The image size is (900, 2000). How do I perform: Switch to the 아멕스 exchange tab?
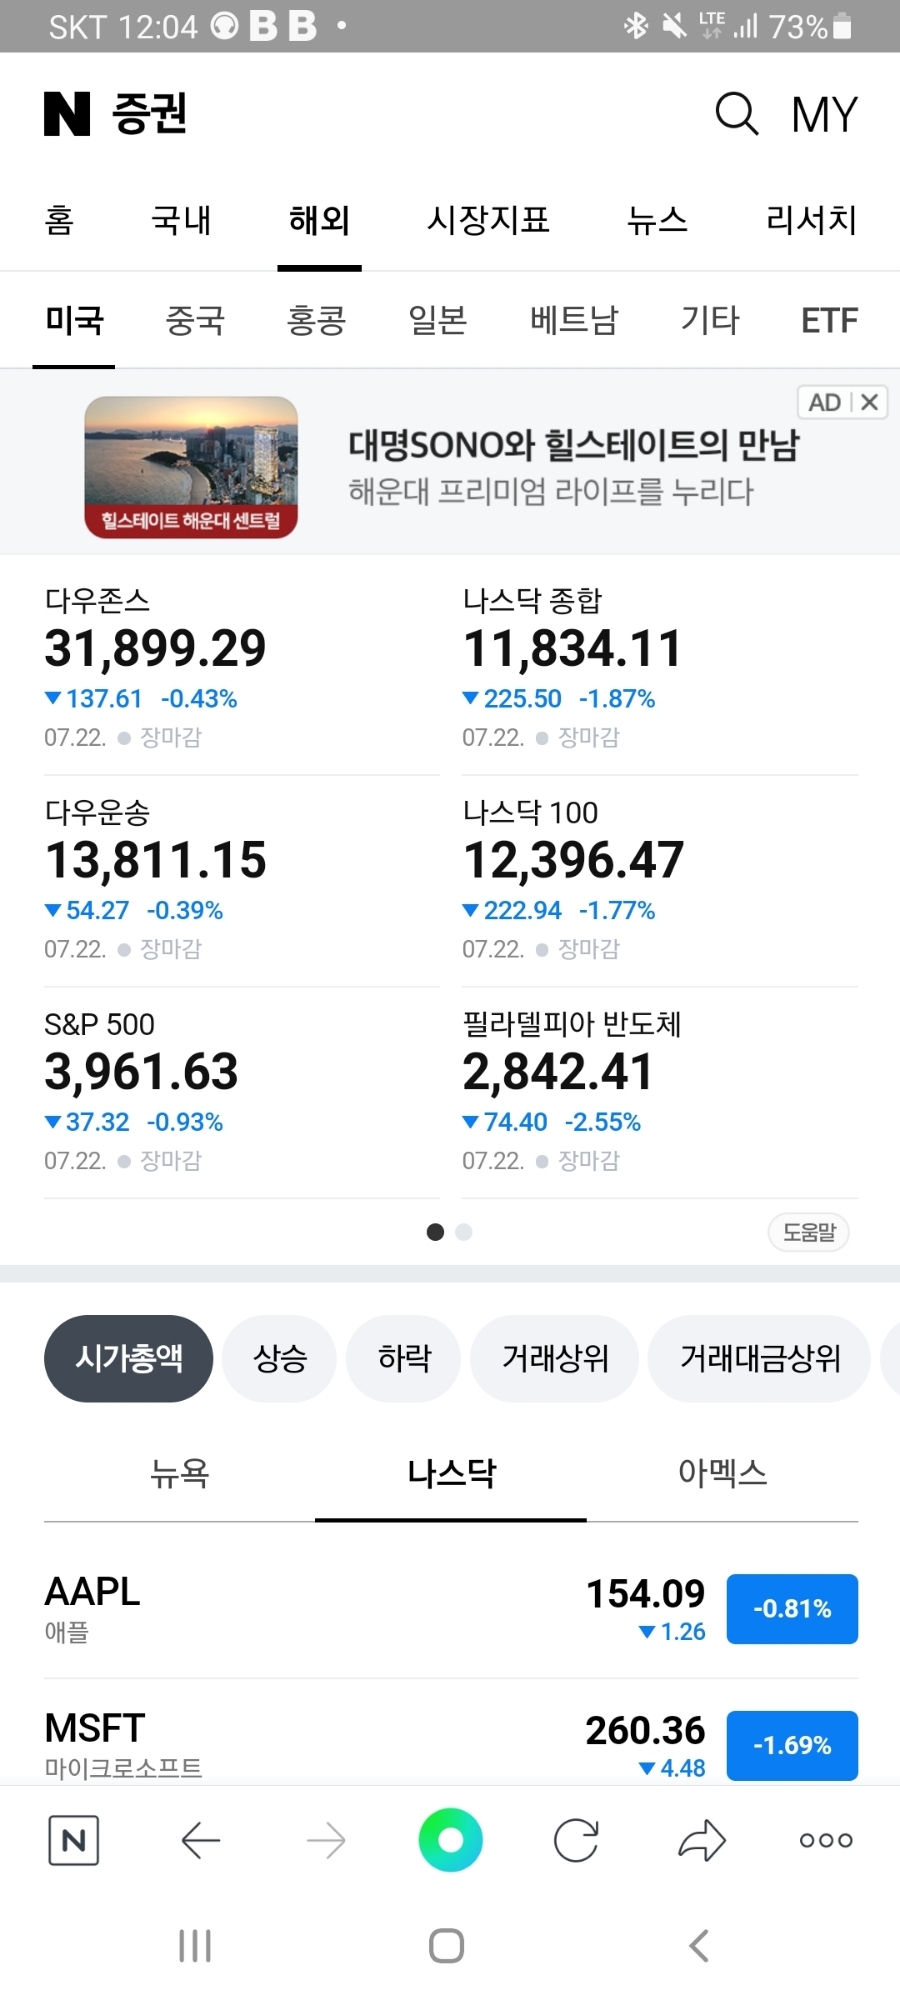(x=722, y=1473)
